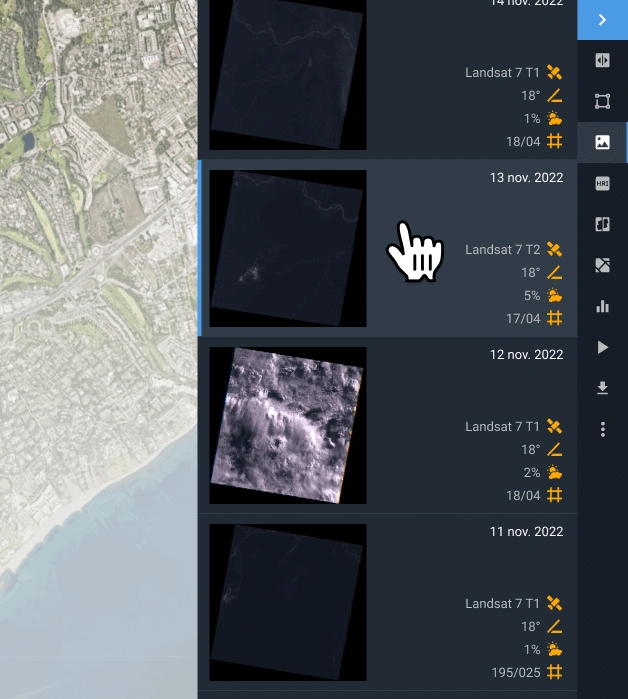Screen dimensions: 628x699
Task: Select the 13 nov. 2022 scene thumbnail
Action: point(288,248)
